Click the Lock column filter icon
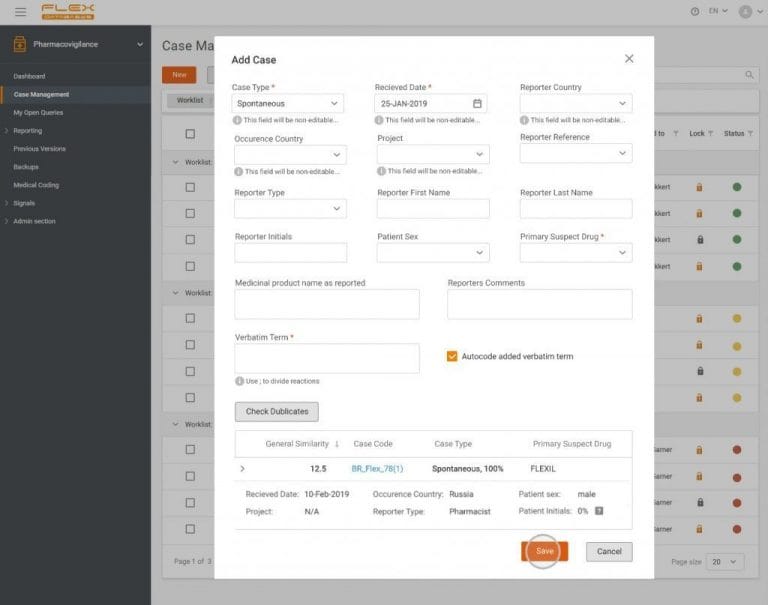 tap(711, 133)
